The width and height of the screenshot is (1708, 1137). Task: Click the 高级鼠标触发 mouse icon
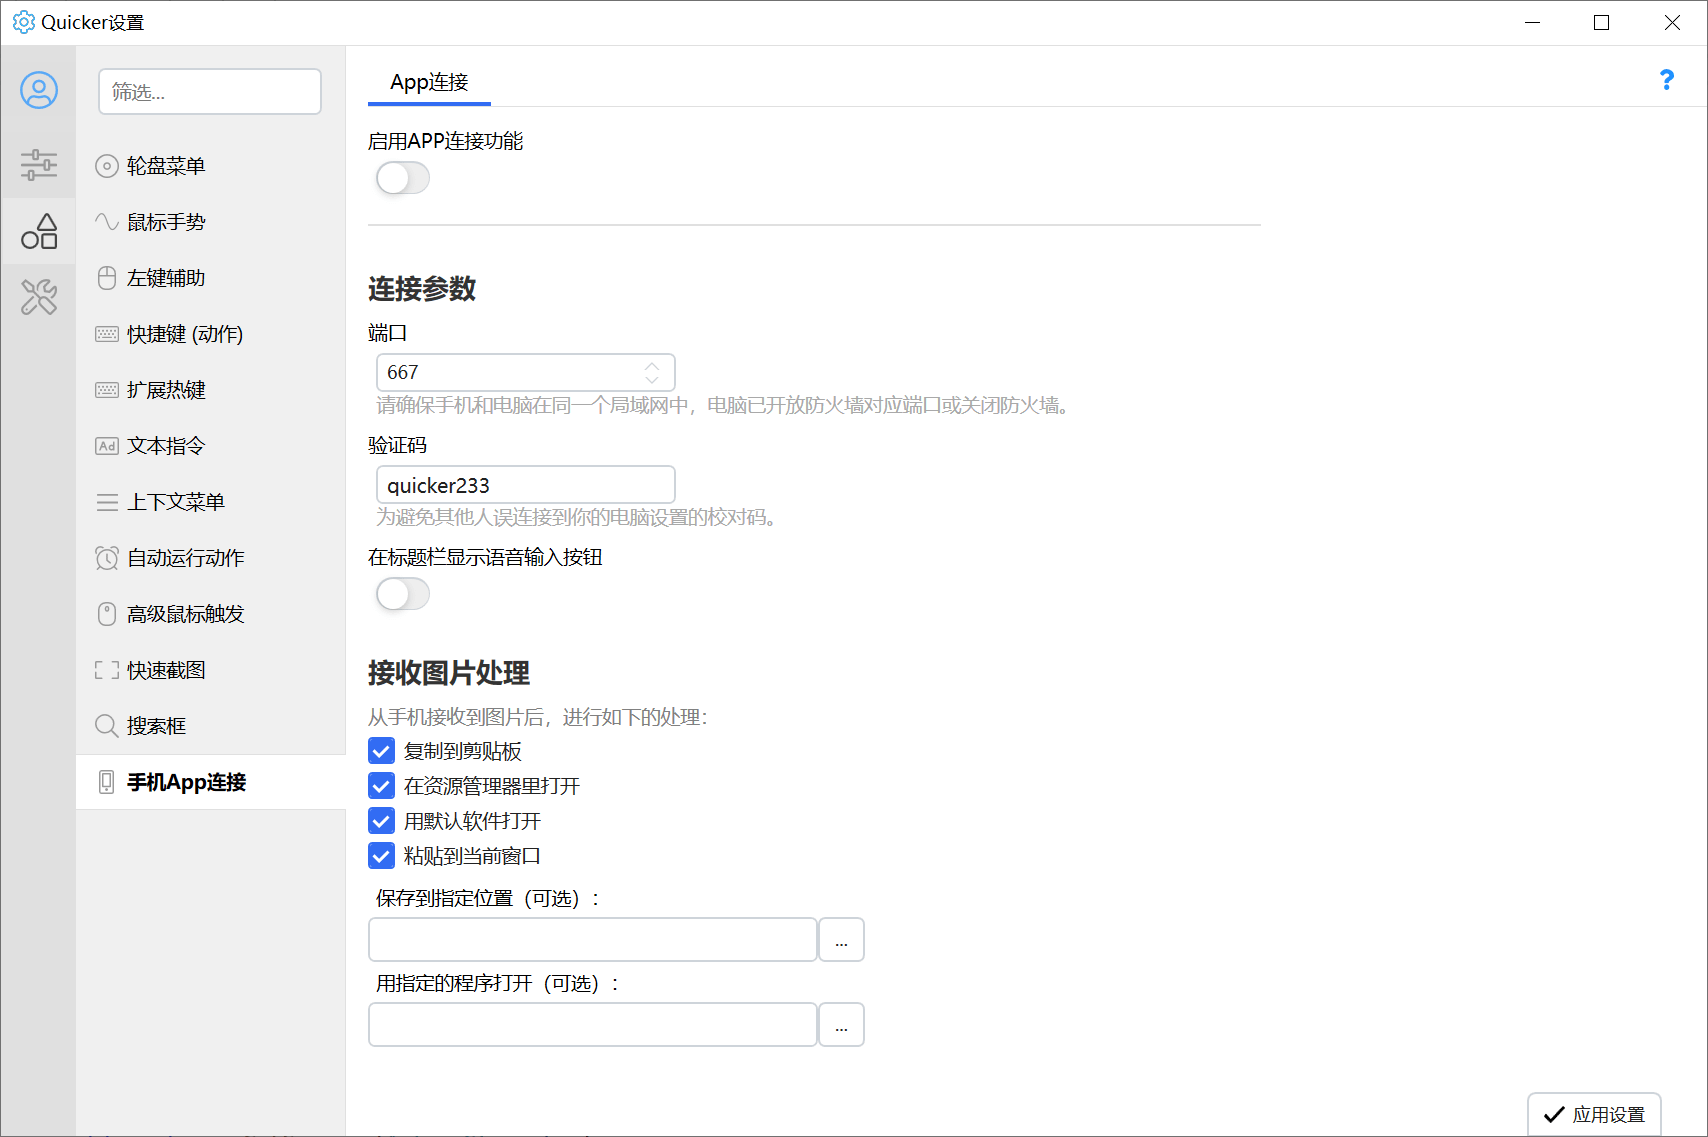[107, 614]
